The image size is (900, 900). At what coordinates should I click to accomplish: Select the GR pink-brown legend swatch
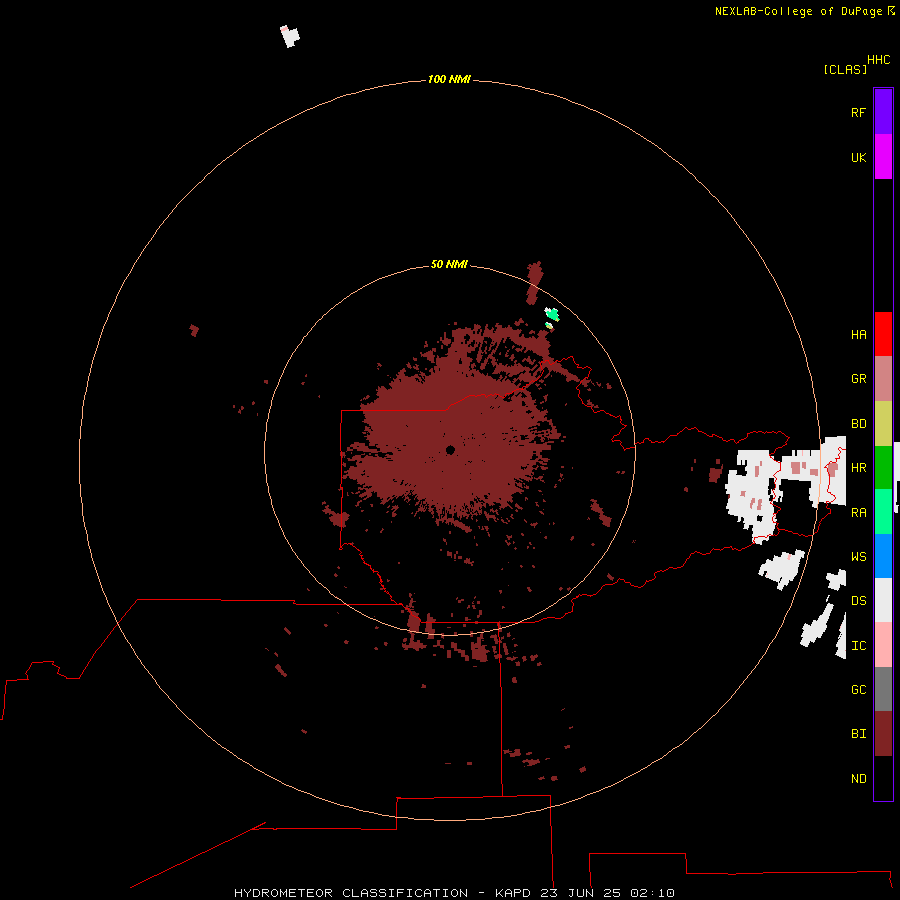click(x=883, y=379)
